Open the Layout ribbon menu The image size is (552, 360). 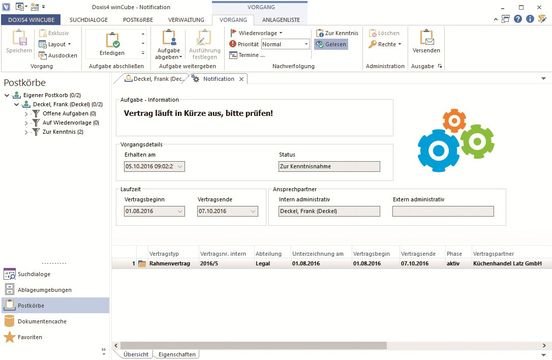coord(55,44)
